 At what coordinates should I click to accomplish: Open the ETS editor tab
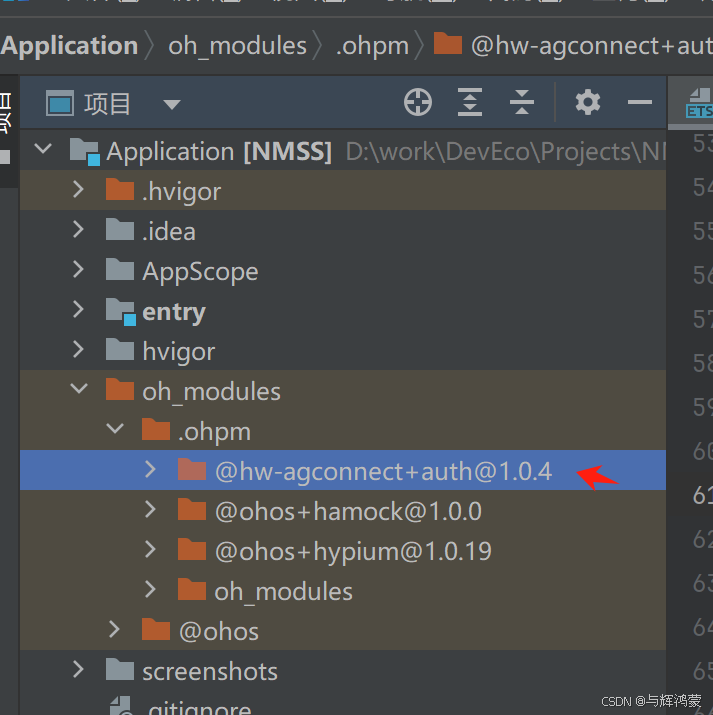click(x=691, y=103)
